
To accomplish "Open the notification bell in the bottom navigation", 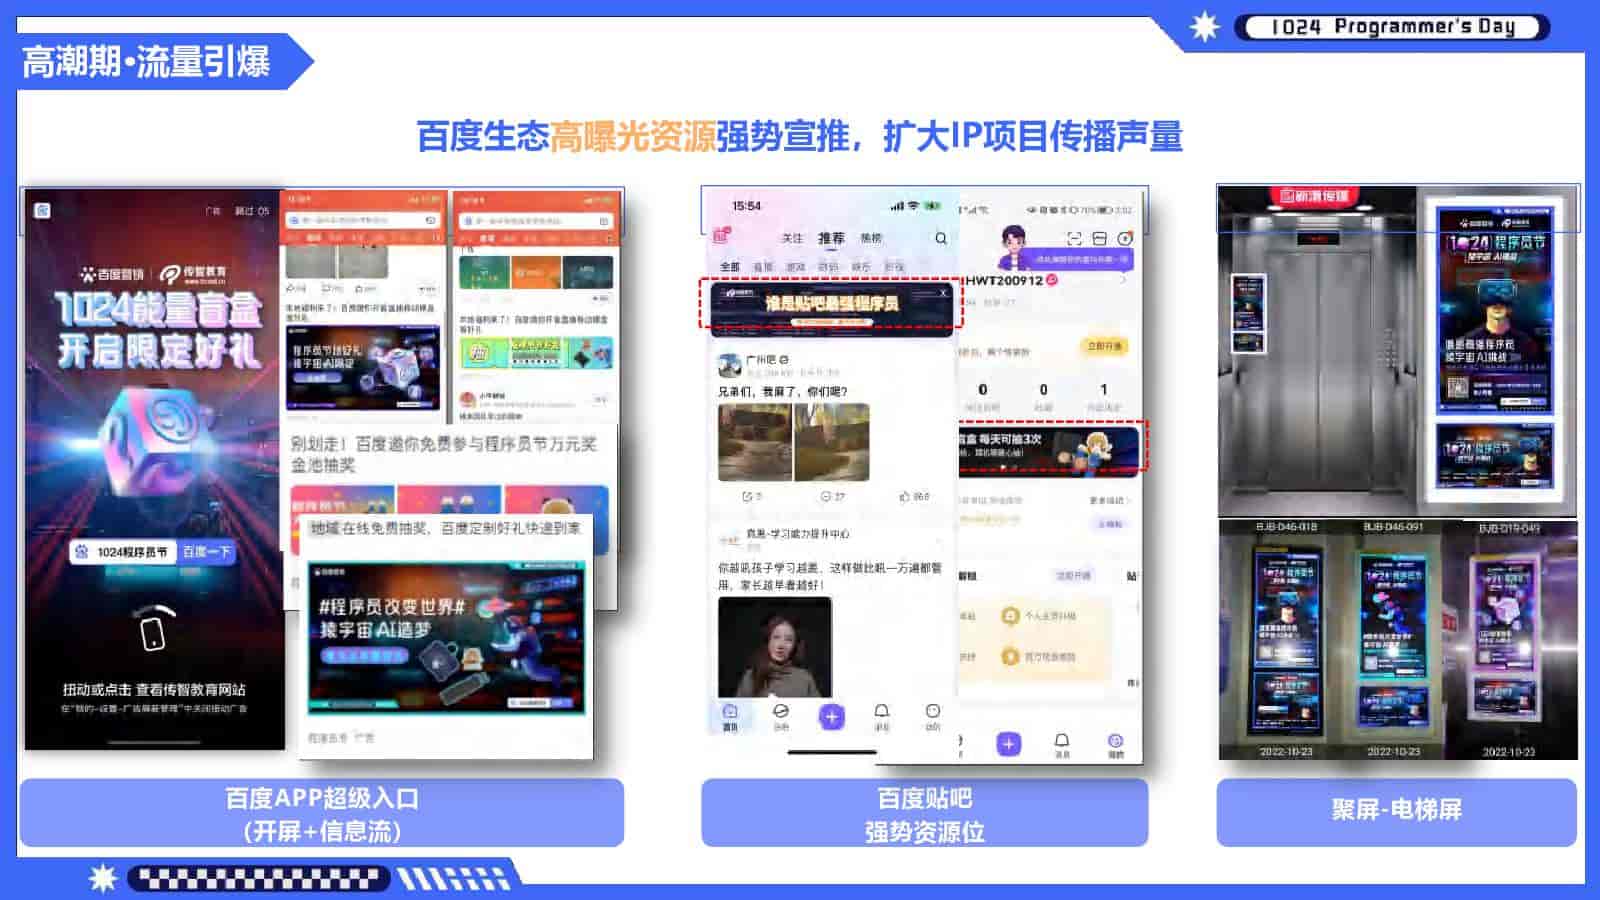I will coord(882,711).
